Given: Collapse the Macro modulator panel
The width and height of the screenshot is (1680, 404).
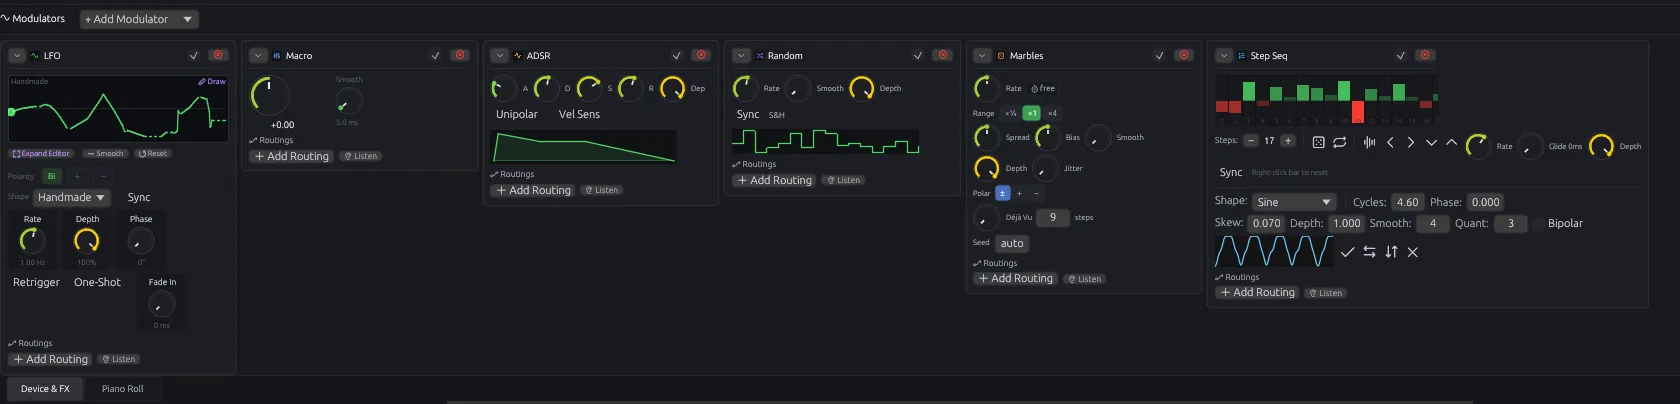Looking at the screenshot, I should (x=258, y=56).
